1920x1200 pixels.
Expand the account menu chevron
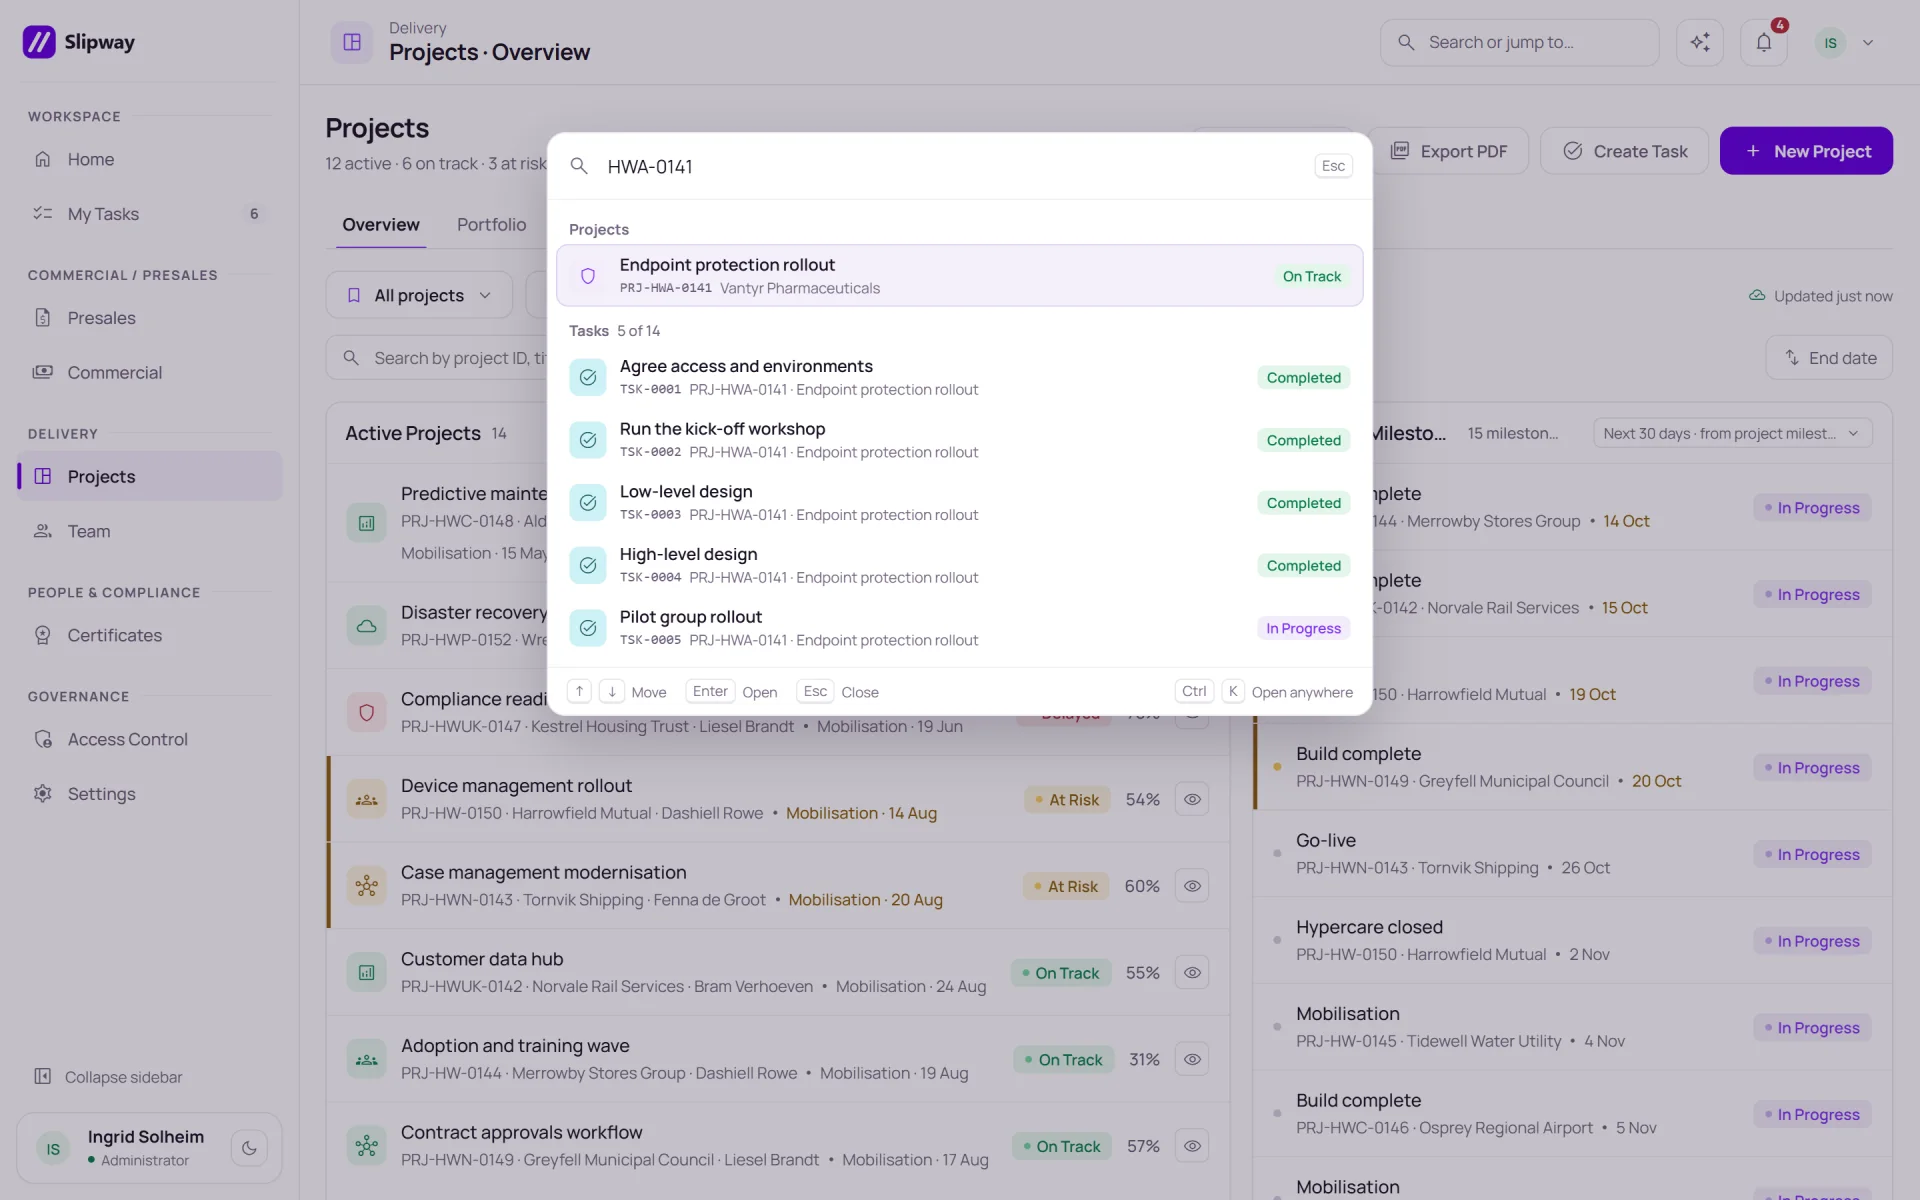click(1868, 42)
